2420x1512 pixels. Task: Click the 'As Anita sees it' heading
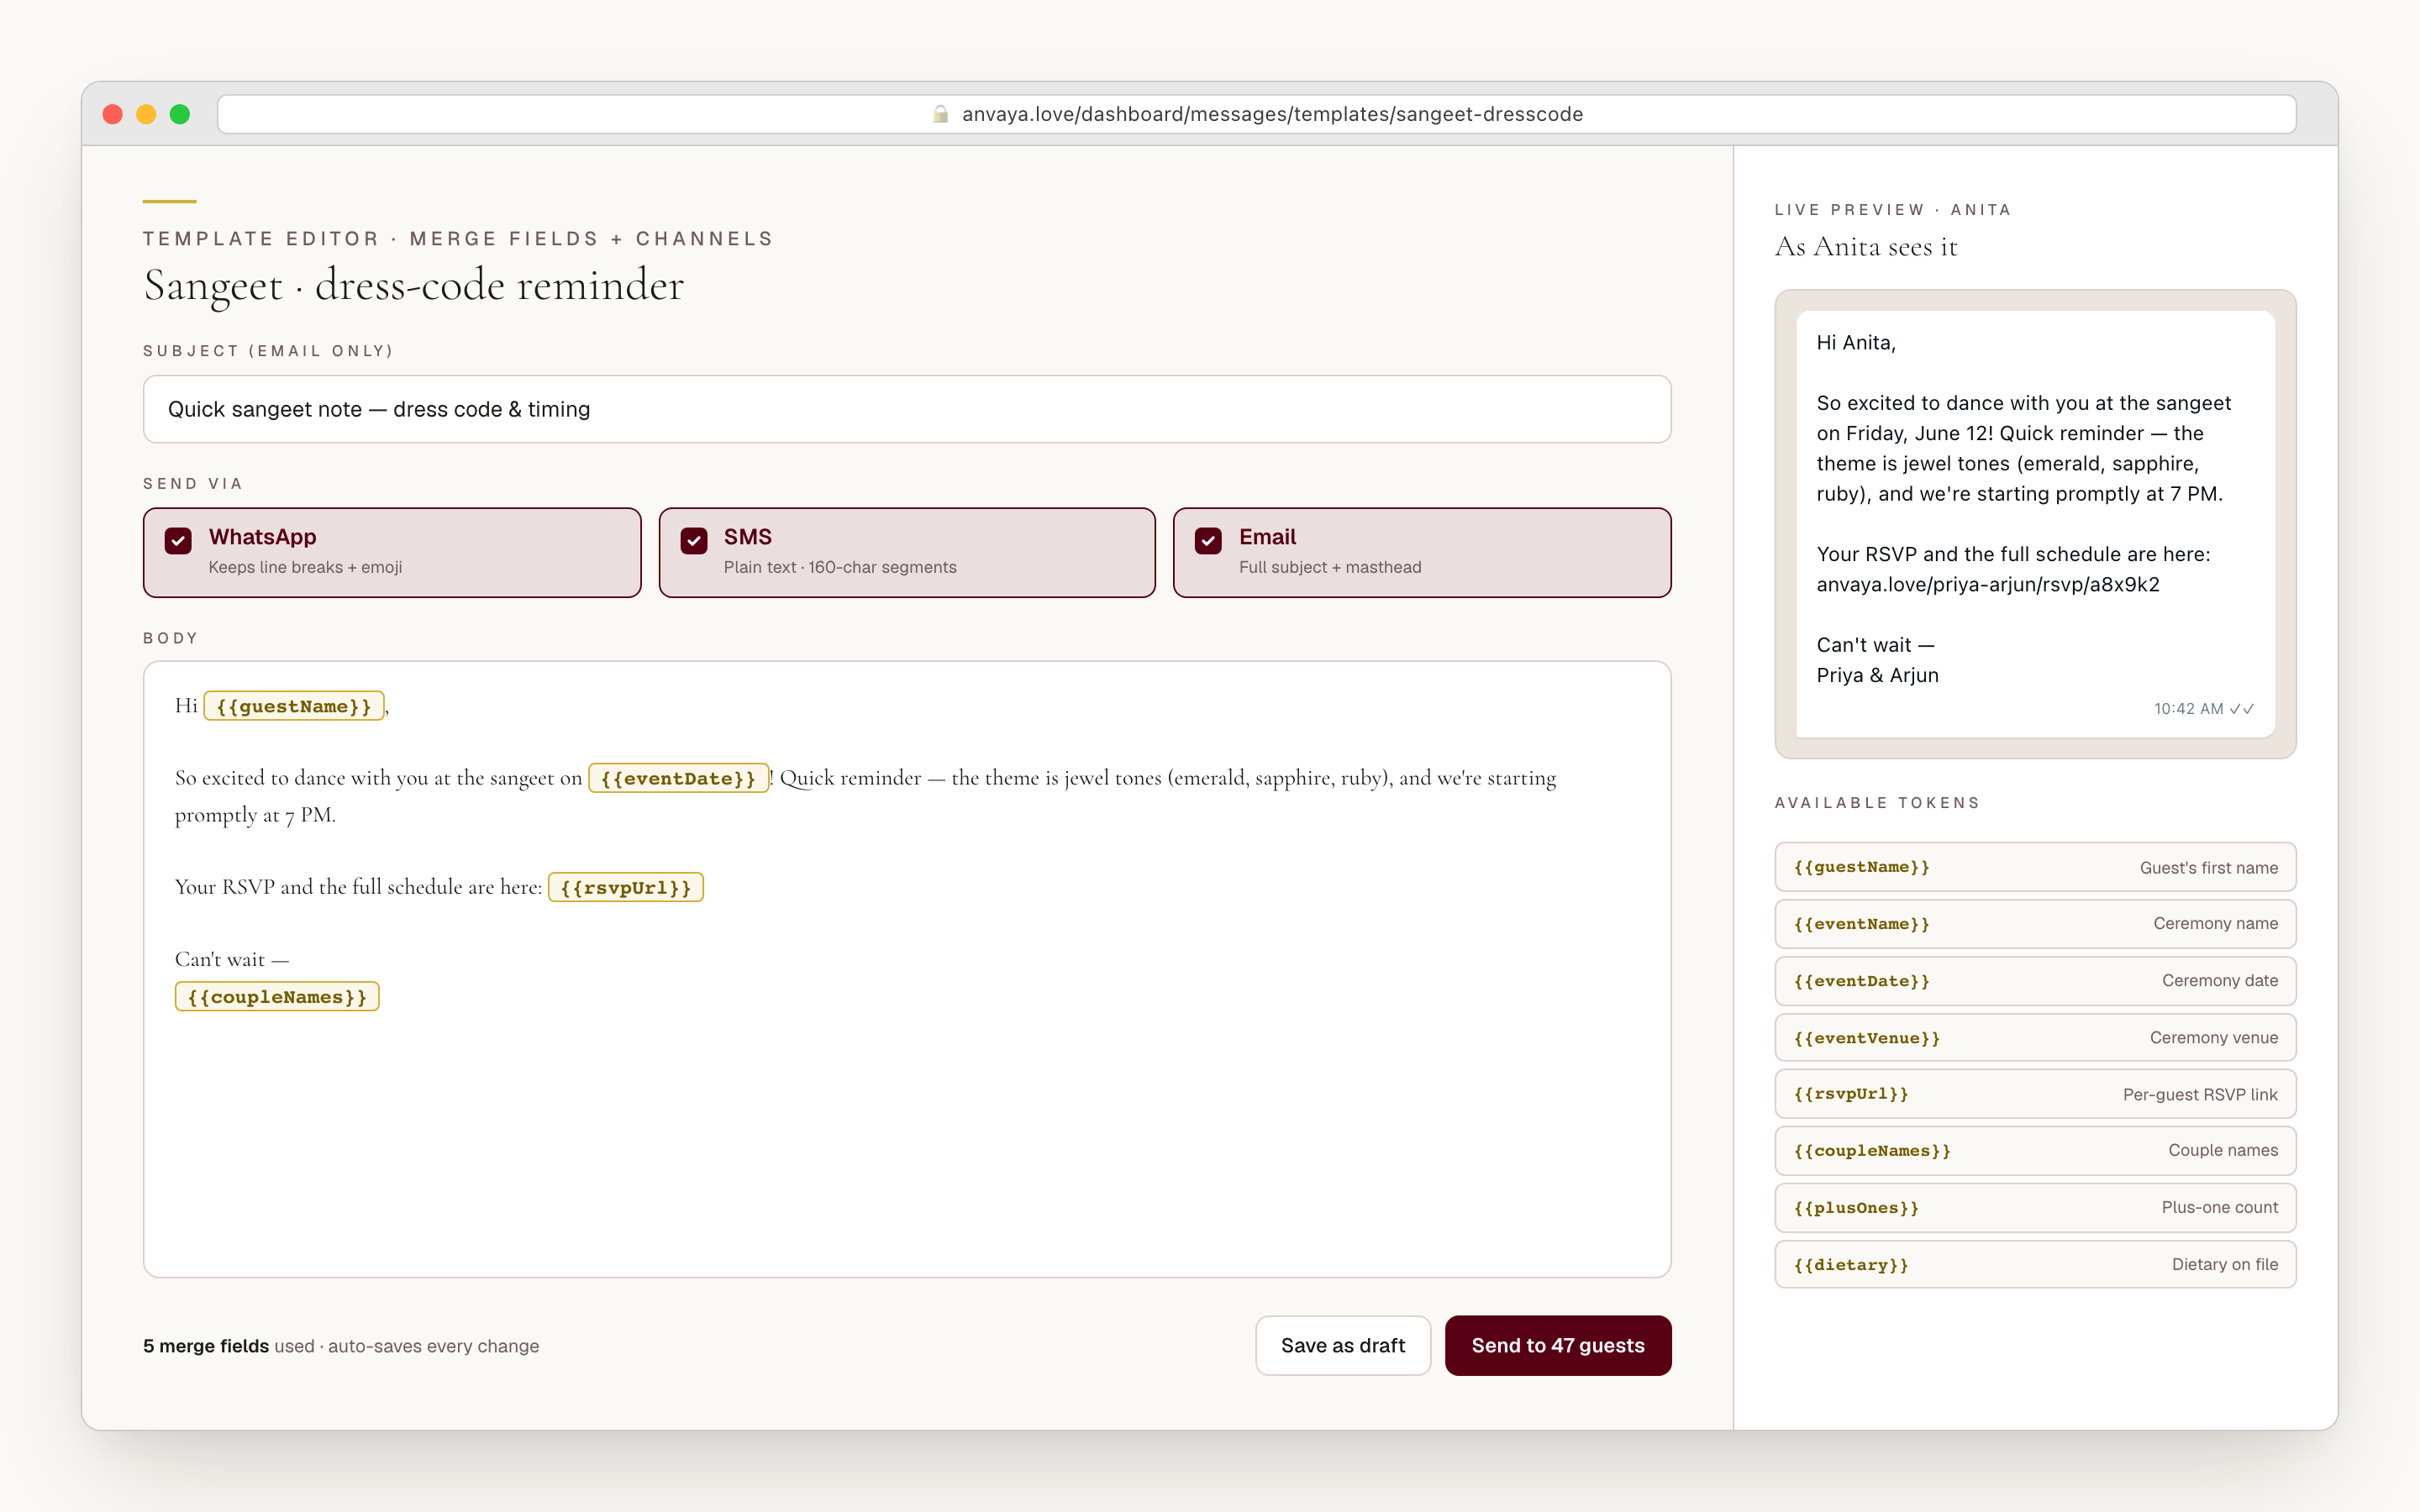(1866, 247)
